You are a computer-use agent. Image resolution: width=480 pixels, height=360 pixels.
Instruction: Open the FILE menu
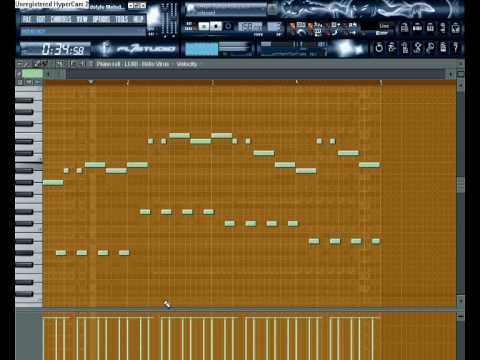point(27,19)
